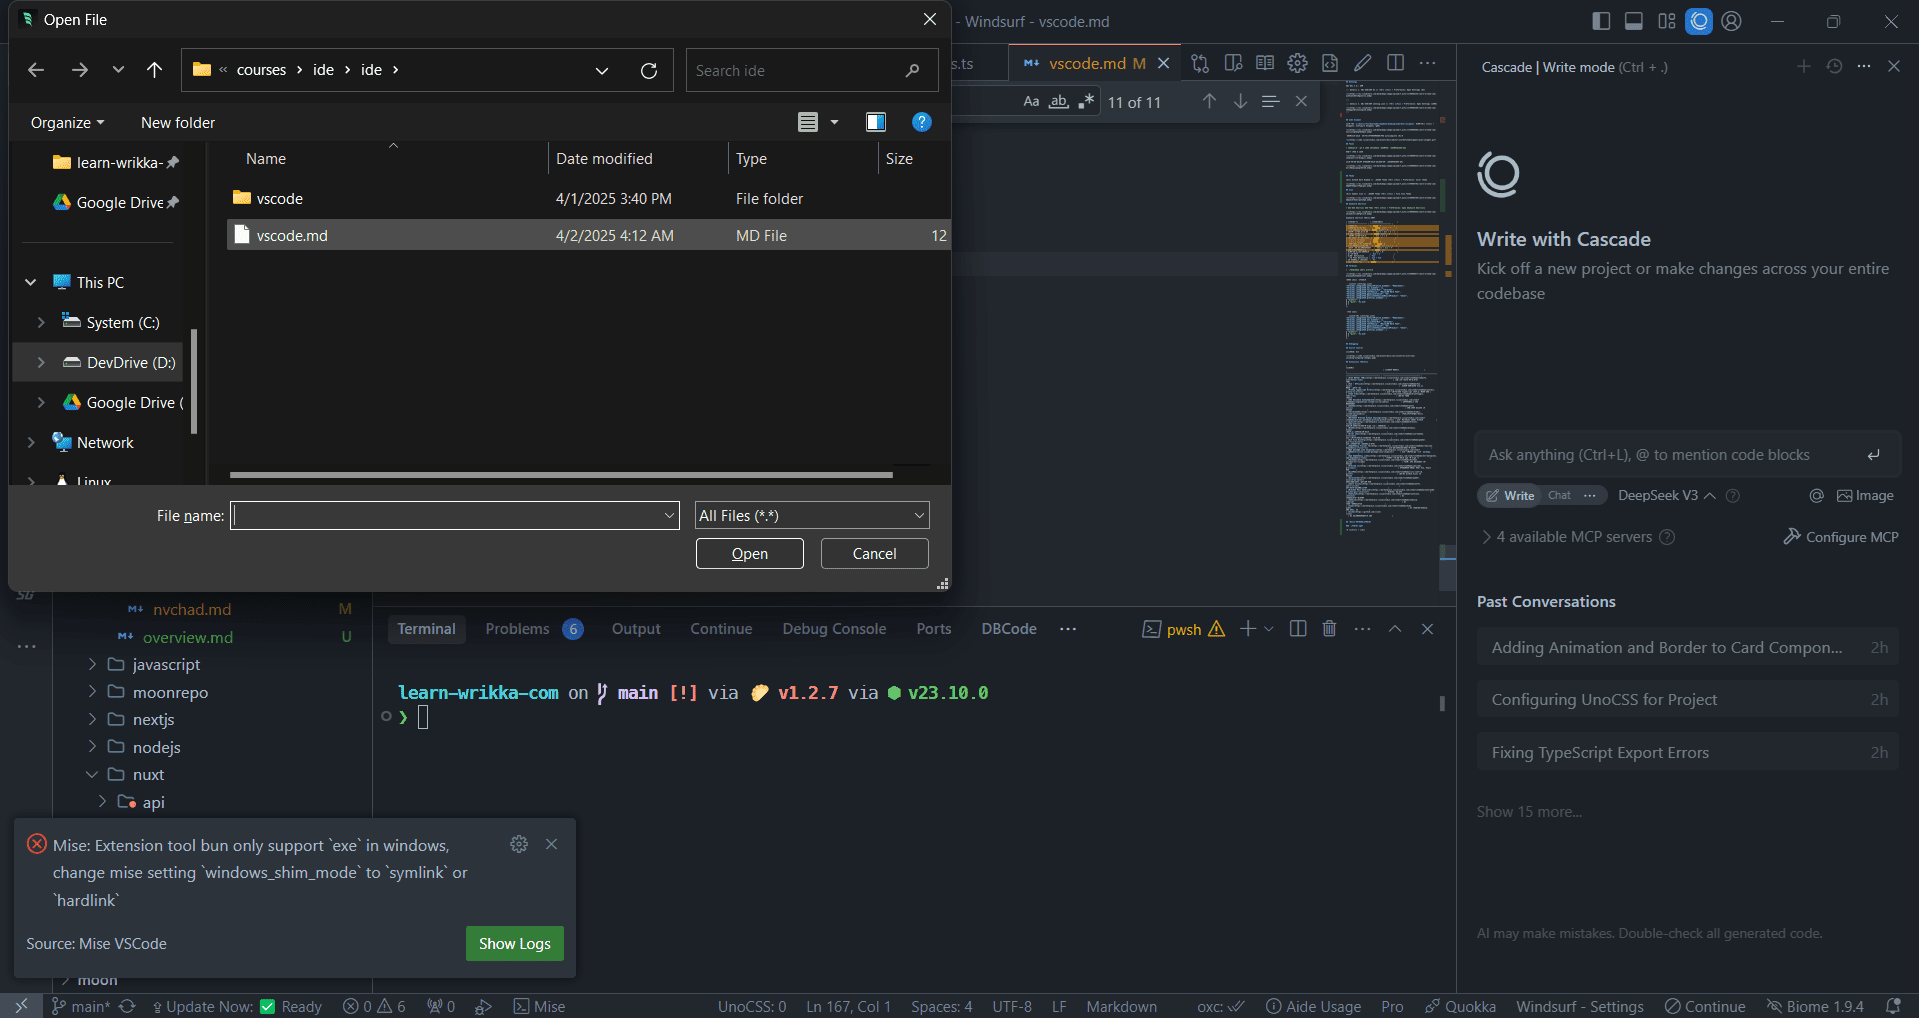Viewport: 1919px width, 1018px height.
Task: Sort files by the Type column
Action: click(751, 158)
